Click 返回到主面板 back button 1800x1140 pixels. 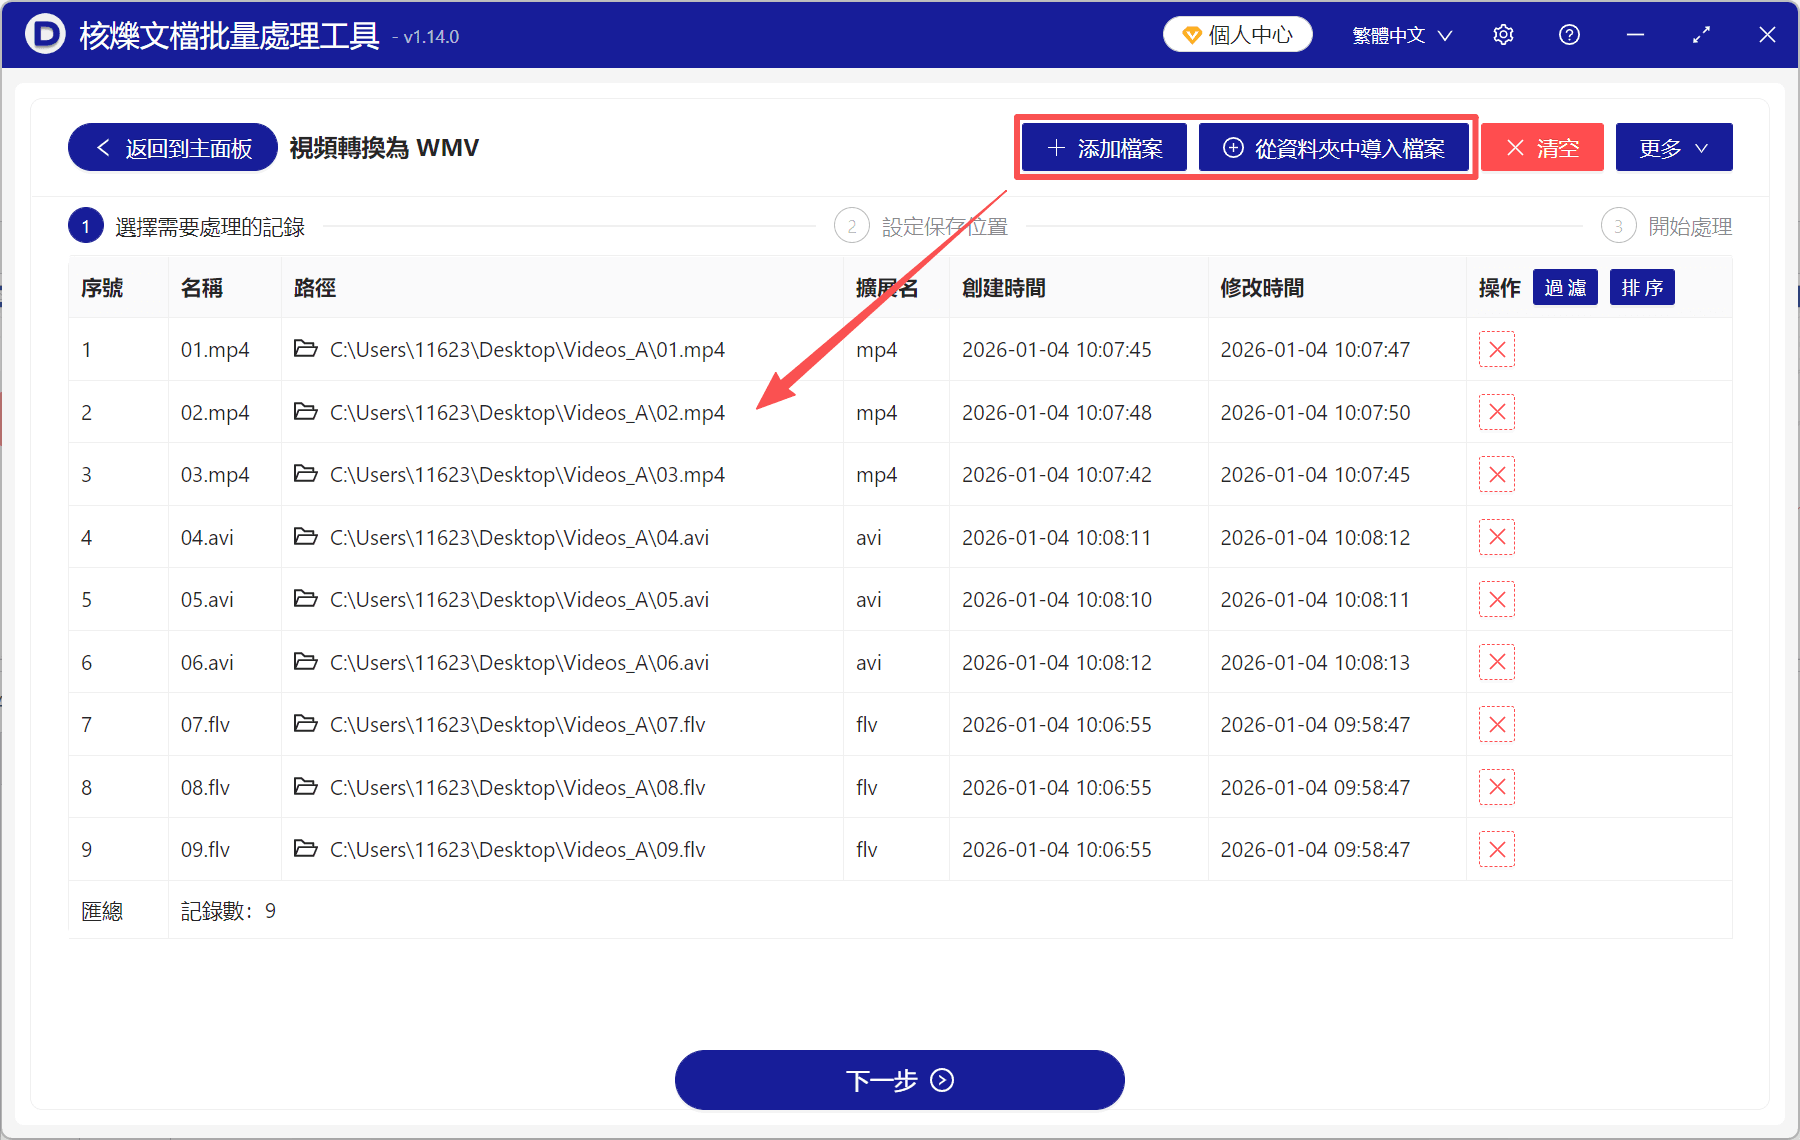point(173,148)
